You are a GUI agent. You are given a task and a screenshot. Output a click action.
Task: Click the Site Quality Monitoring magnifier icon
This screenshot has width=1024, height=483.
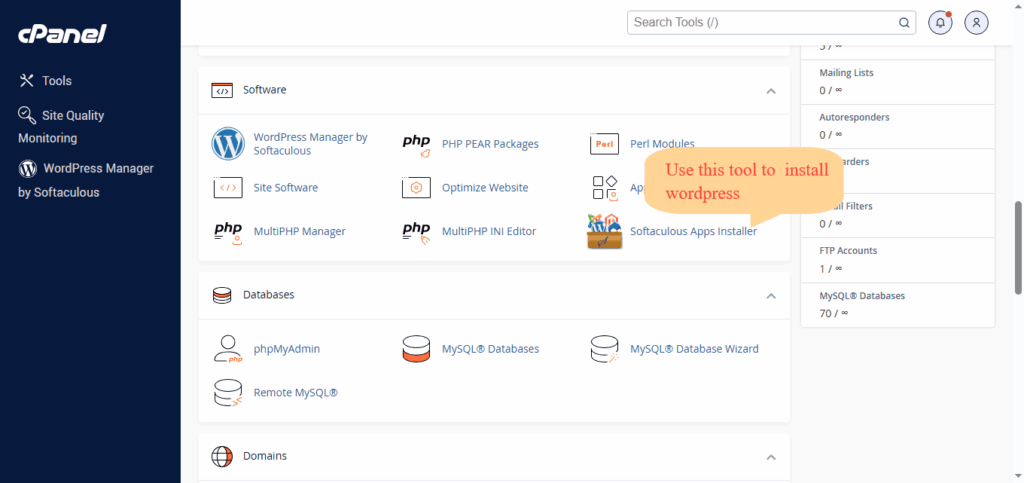[x=27, y=115]
